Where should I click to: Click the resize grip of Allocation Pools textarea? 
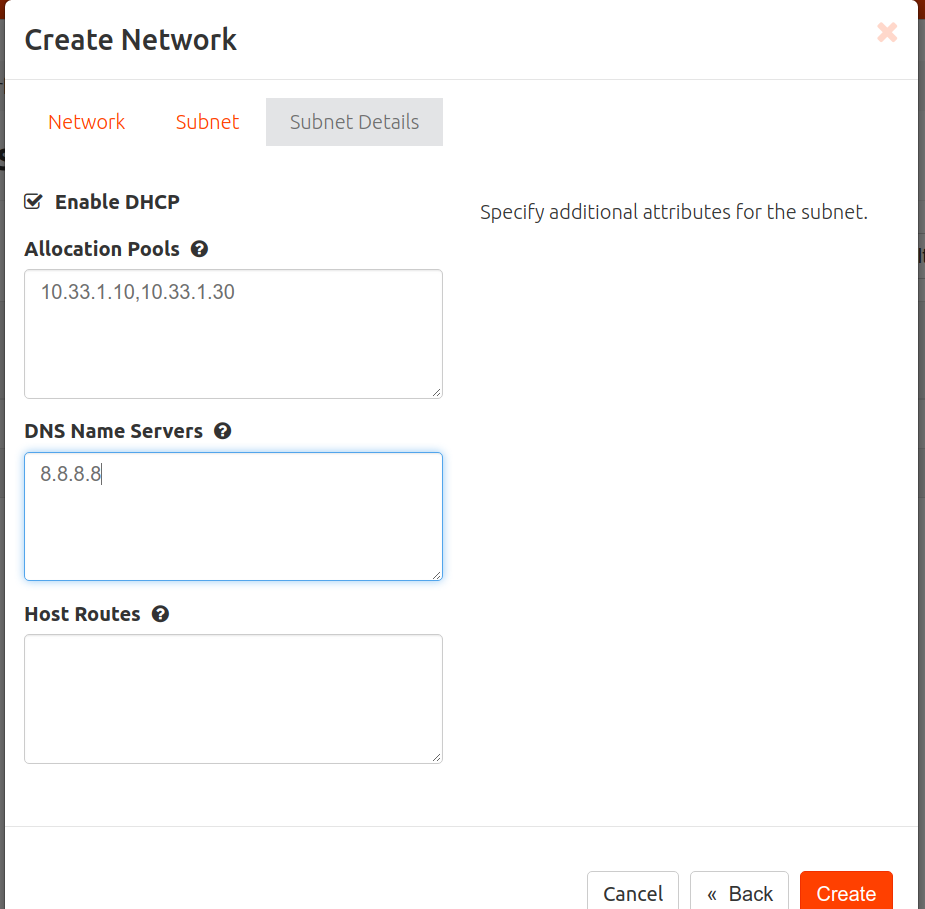pyautogui.click(x=437, y=393)
